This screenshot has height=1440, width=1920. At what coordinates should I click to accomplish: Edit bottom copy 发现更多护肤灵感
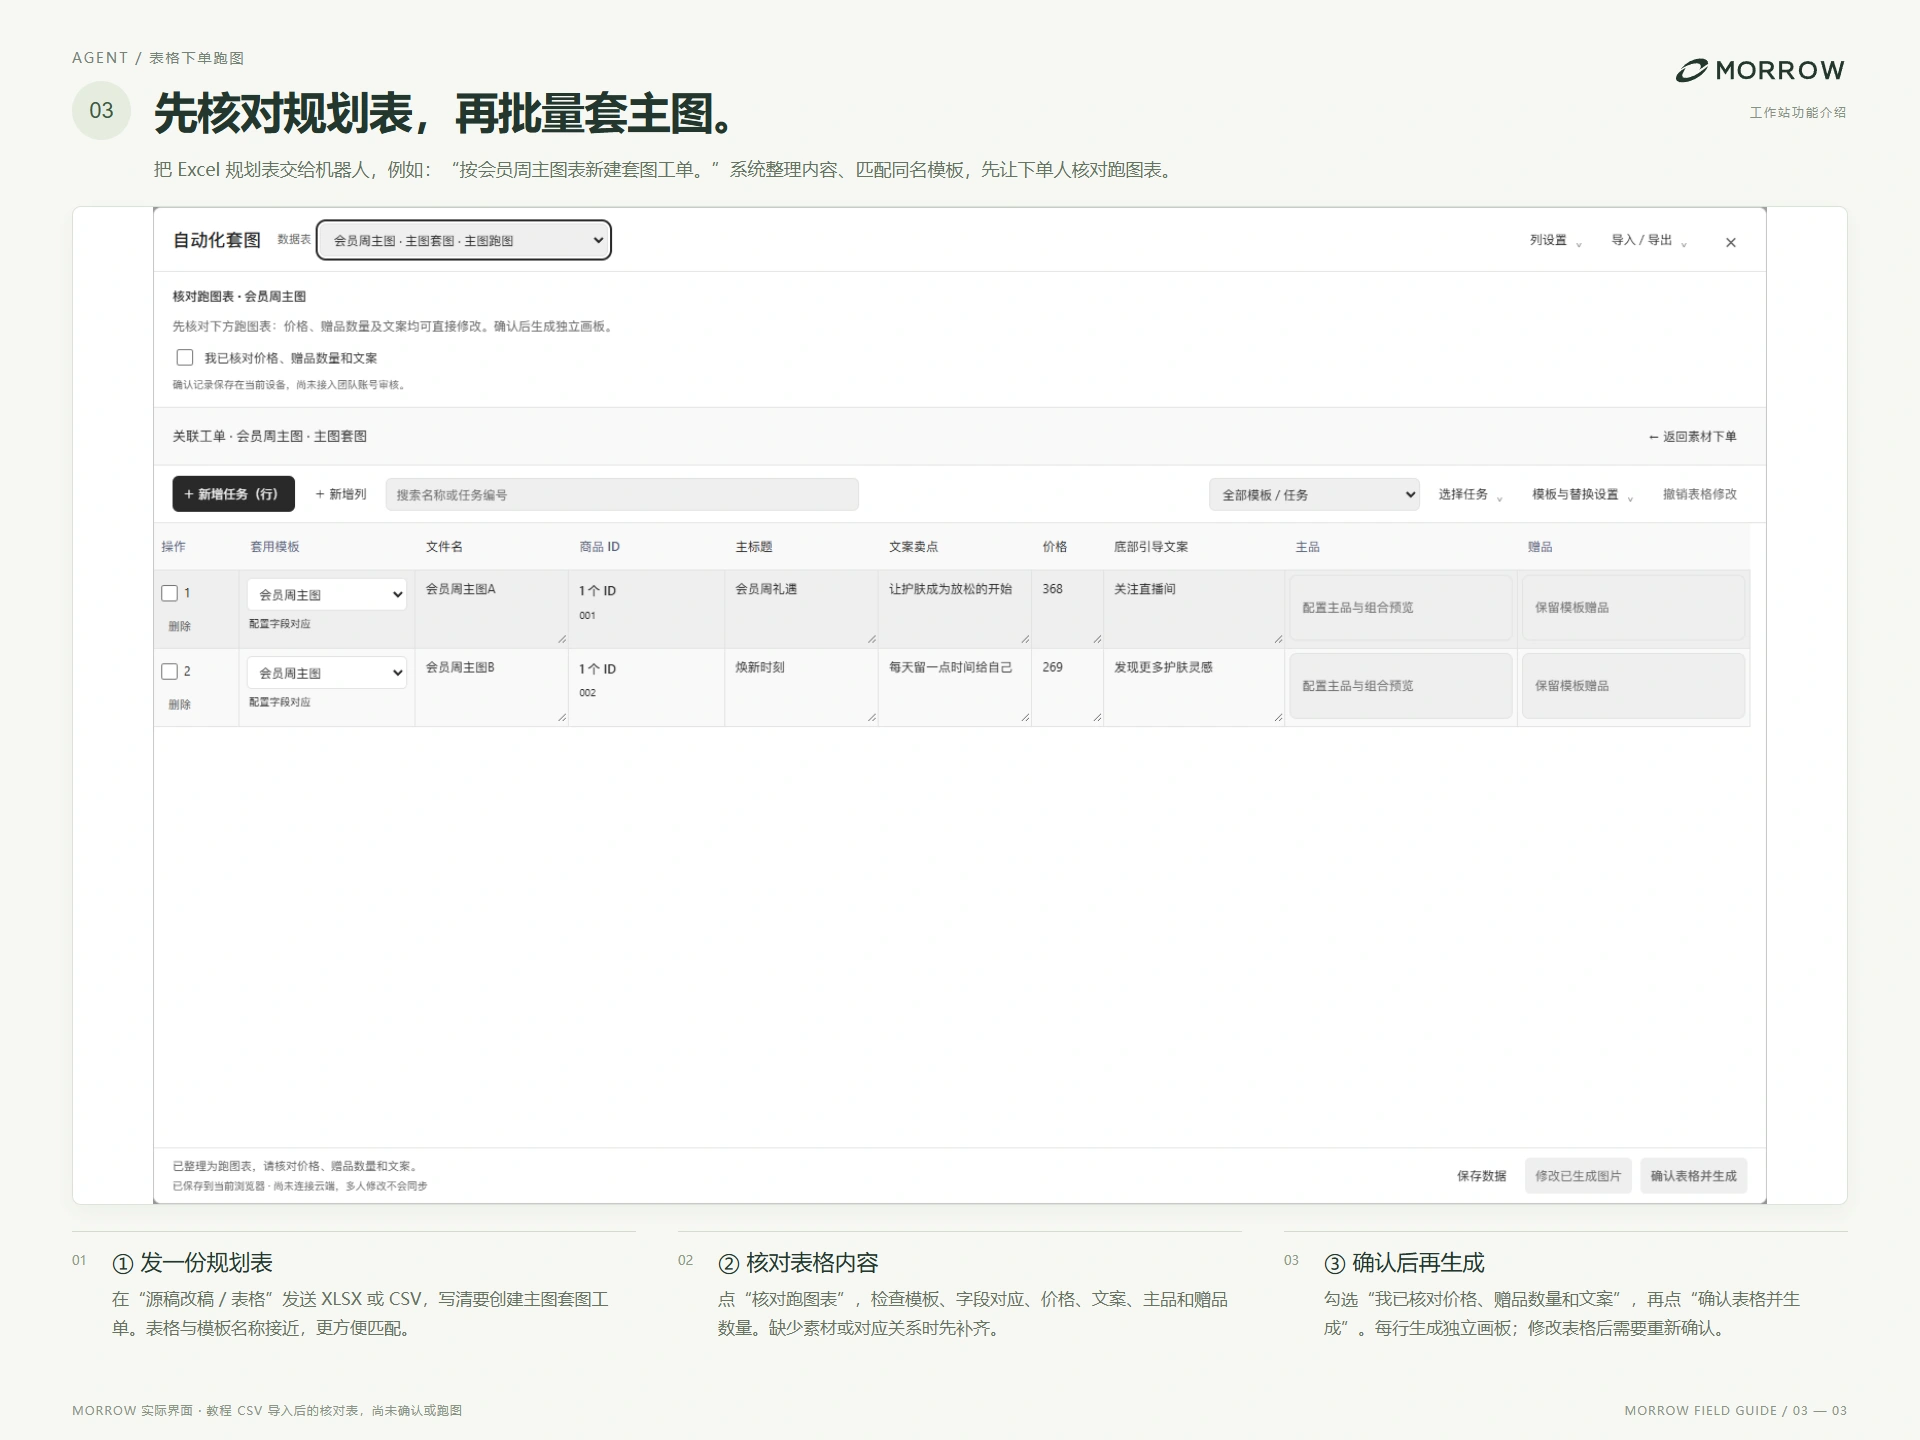[1194, 687]
